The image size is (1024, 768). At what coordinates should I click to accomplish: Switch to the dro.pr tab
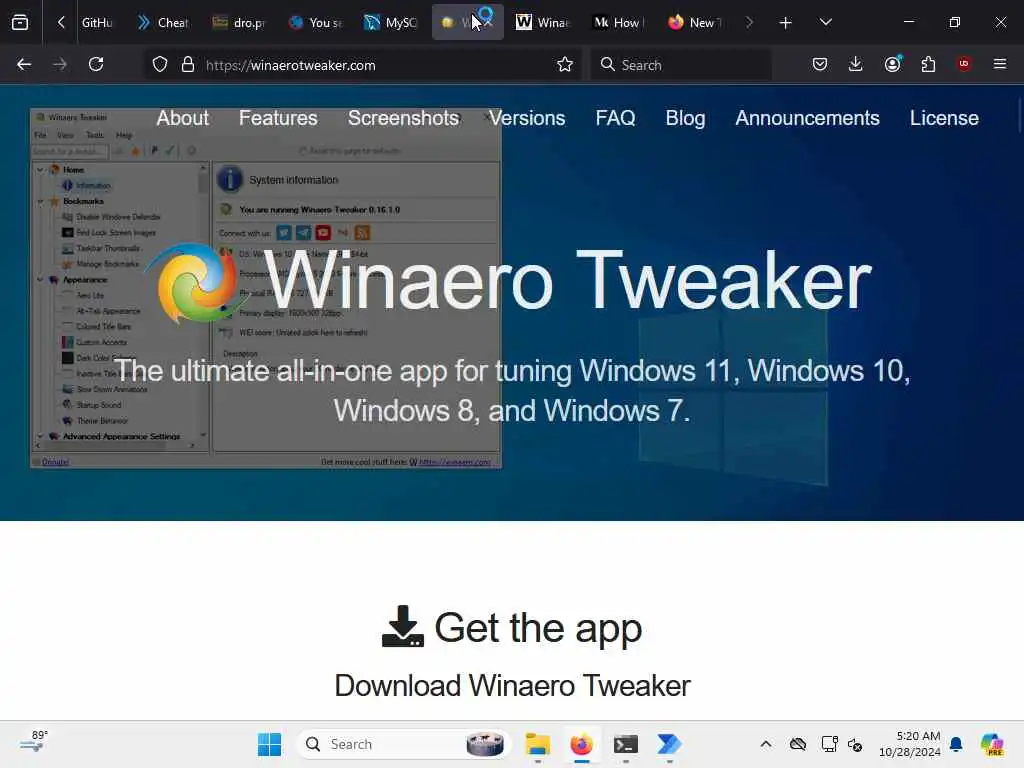click(x=239, y=22)
